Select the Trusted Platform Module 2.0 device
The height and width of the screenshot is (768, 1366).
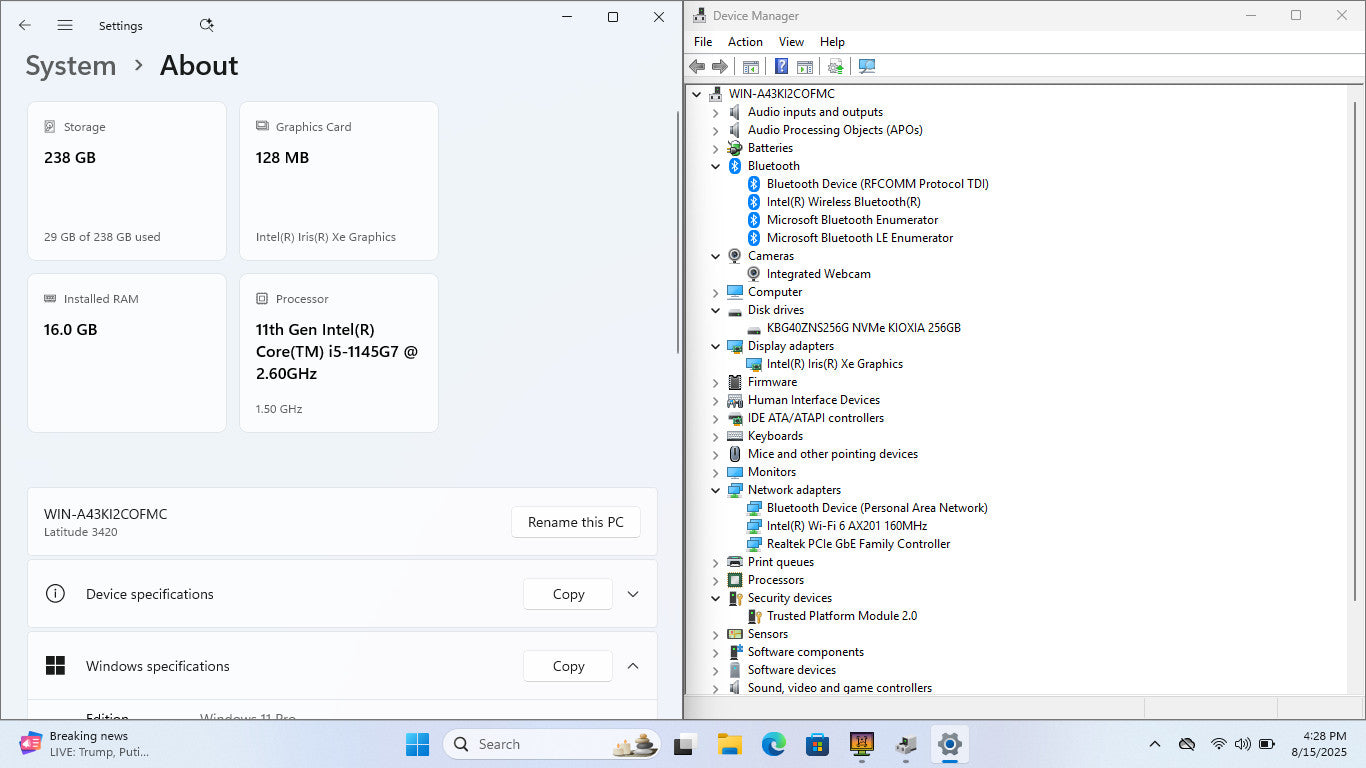point(841,616)
